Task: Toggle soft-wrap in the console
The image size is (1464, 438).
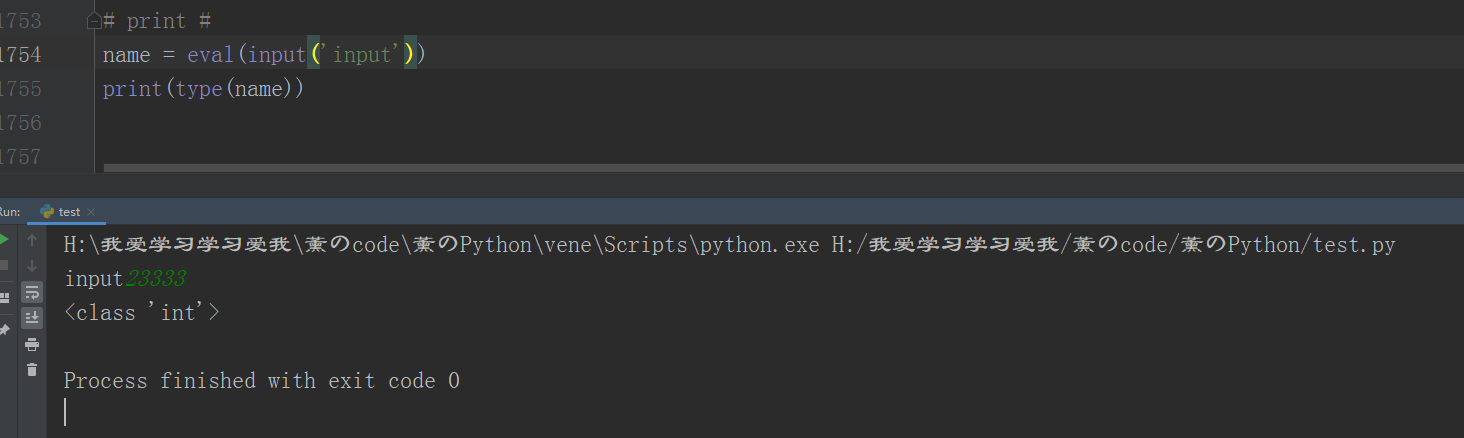Action: [32, 292]
